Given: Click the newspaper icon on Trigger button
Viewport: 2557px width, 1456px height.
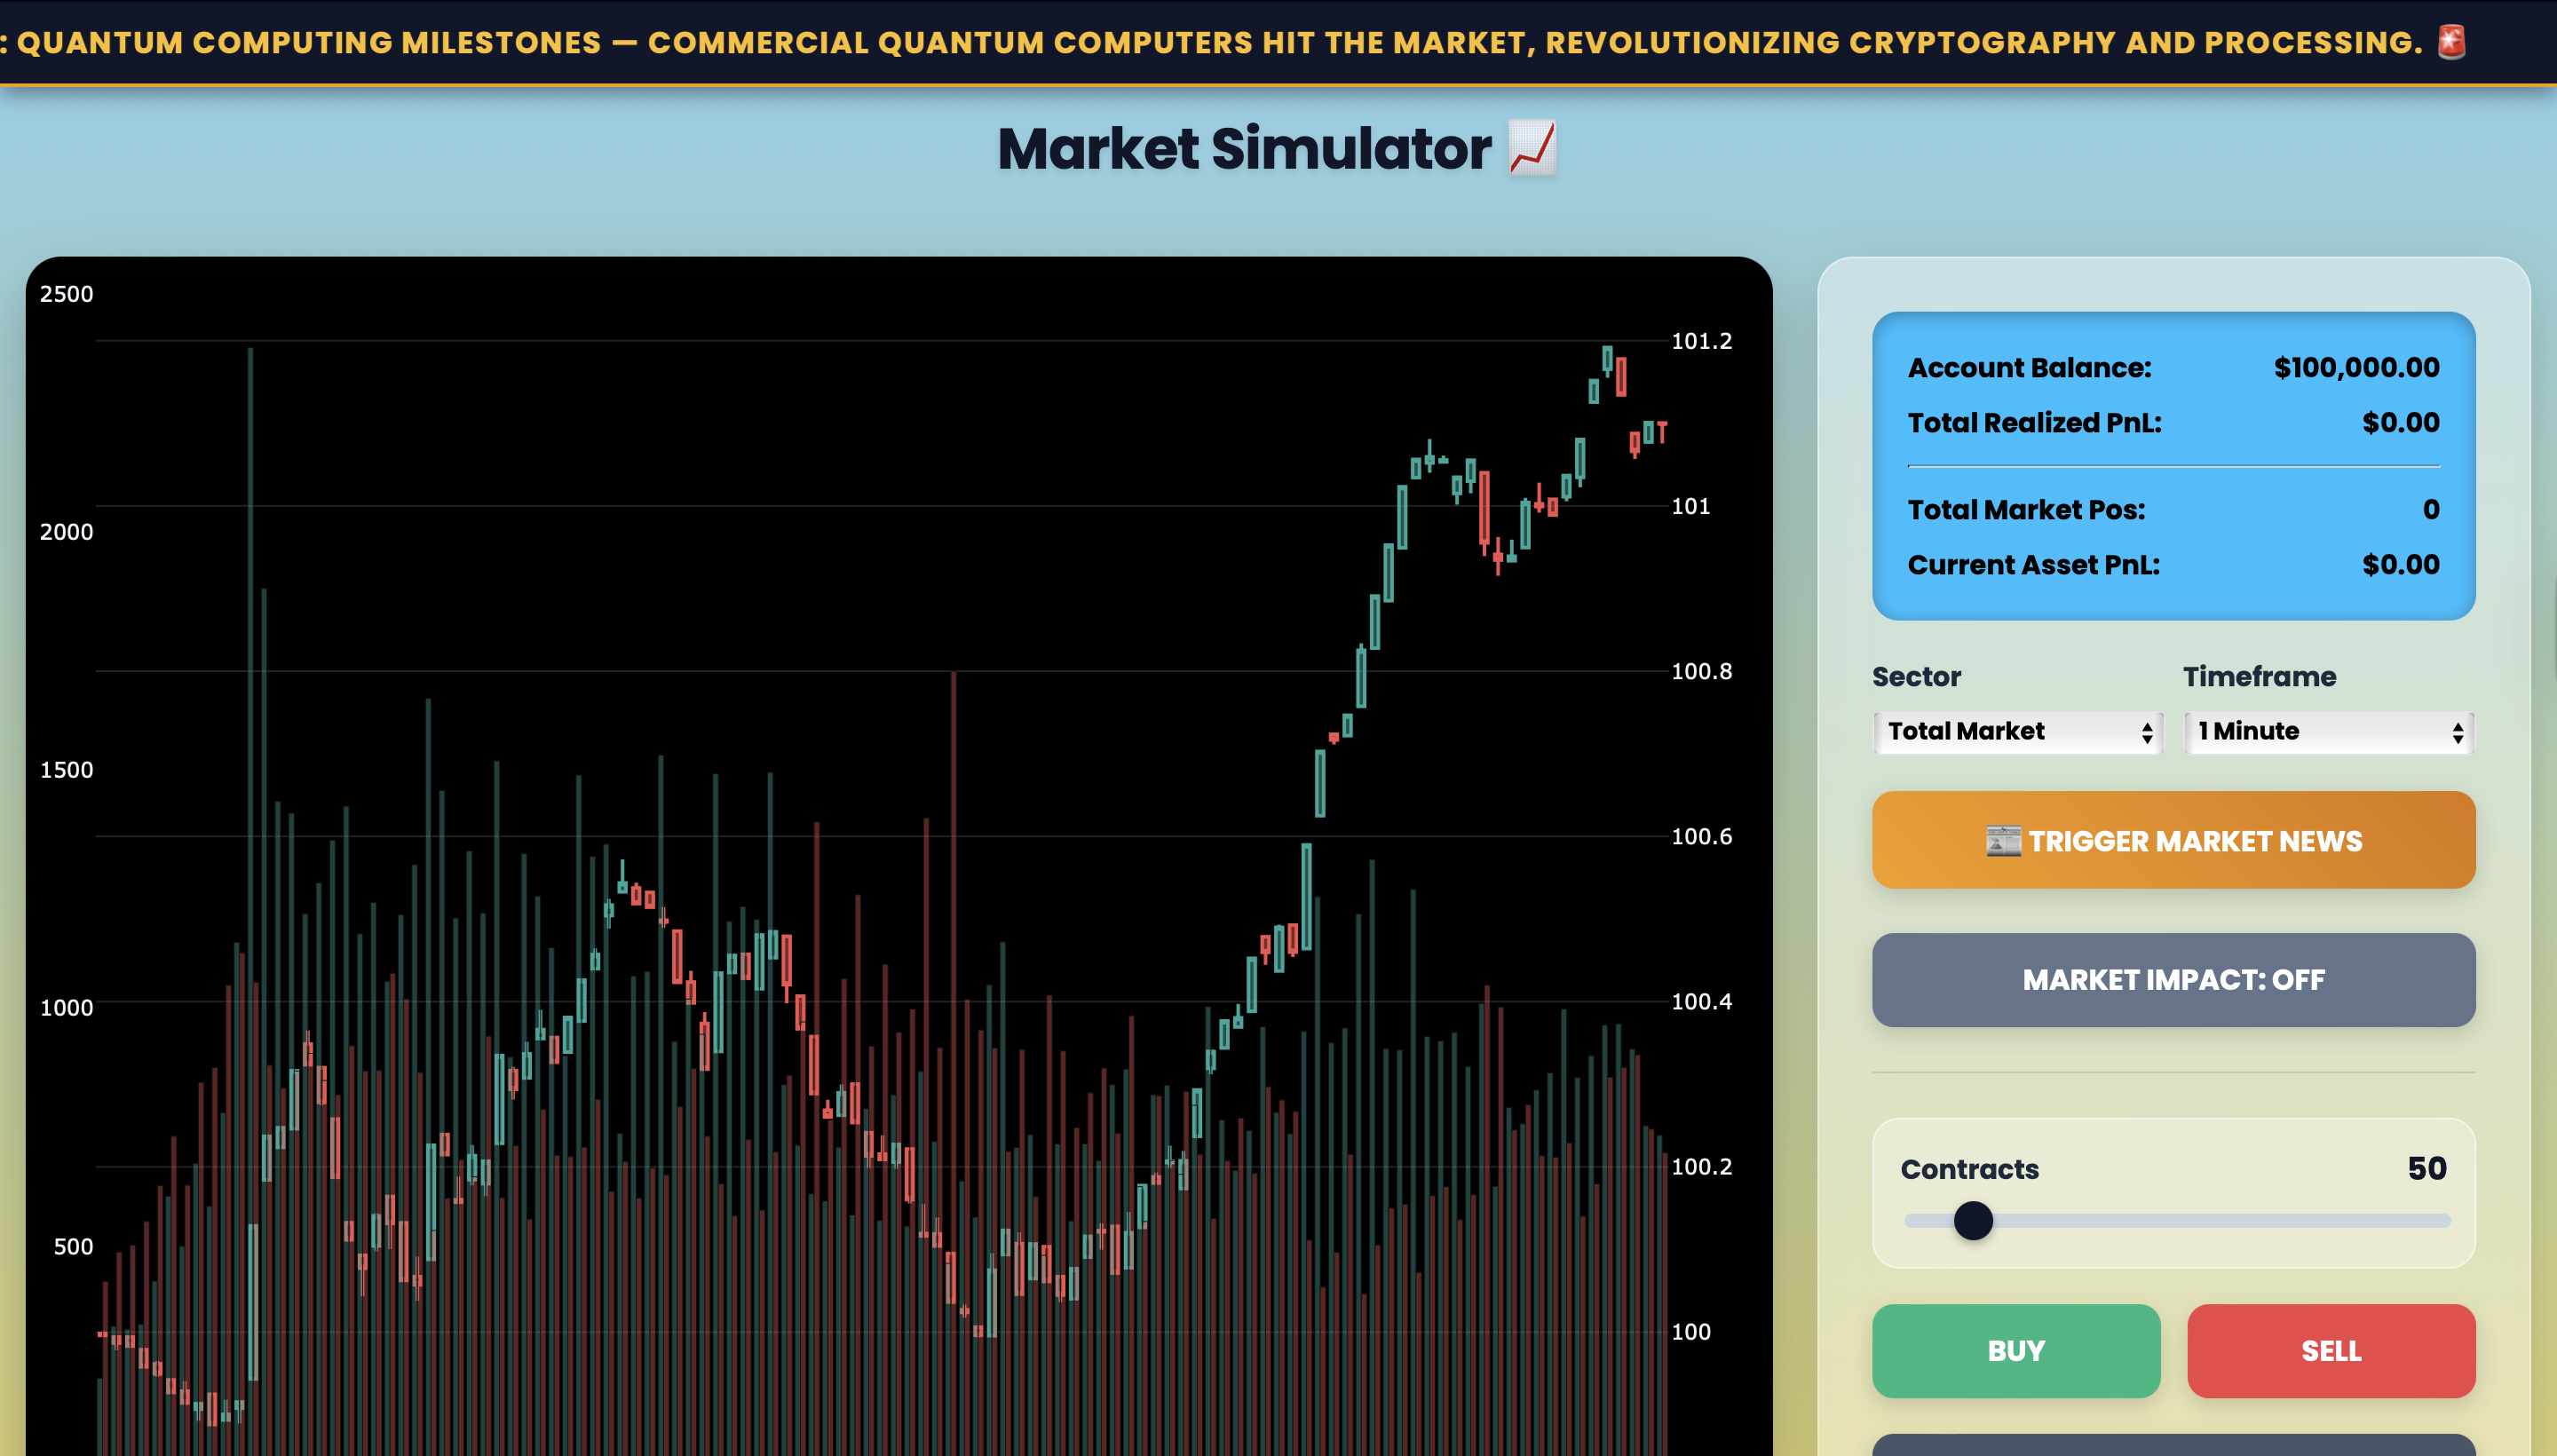Looking at the screenshot, I should (x=2003, y=841).
